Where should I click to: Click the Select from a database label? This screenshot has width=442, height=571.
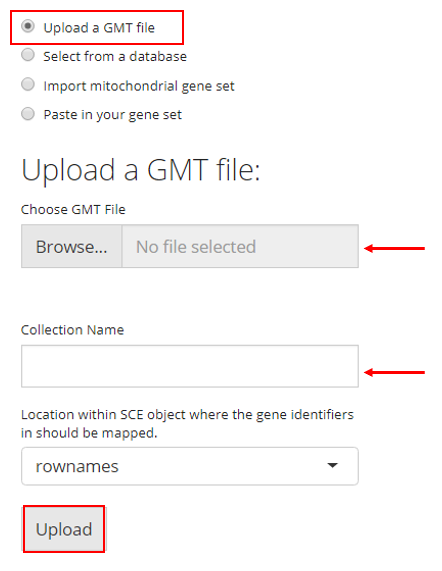pyautogui.click(x=115, y=56)
